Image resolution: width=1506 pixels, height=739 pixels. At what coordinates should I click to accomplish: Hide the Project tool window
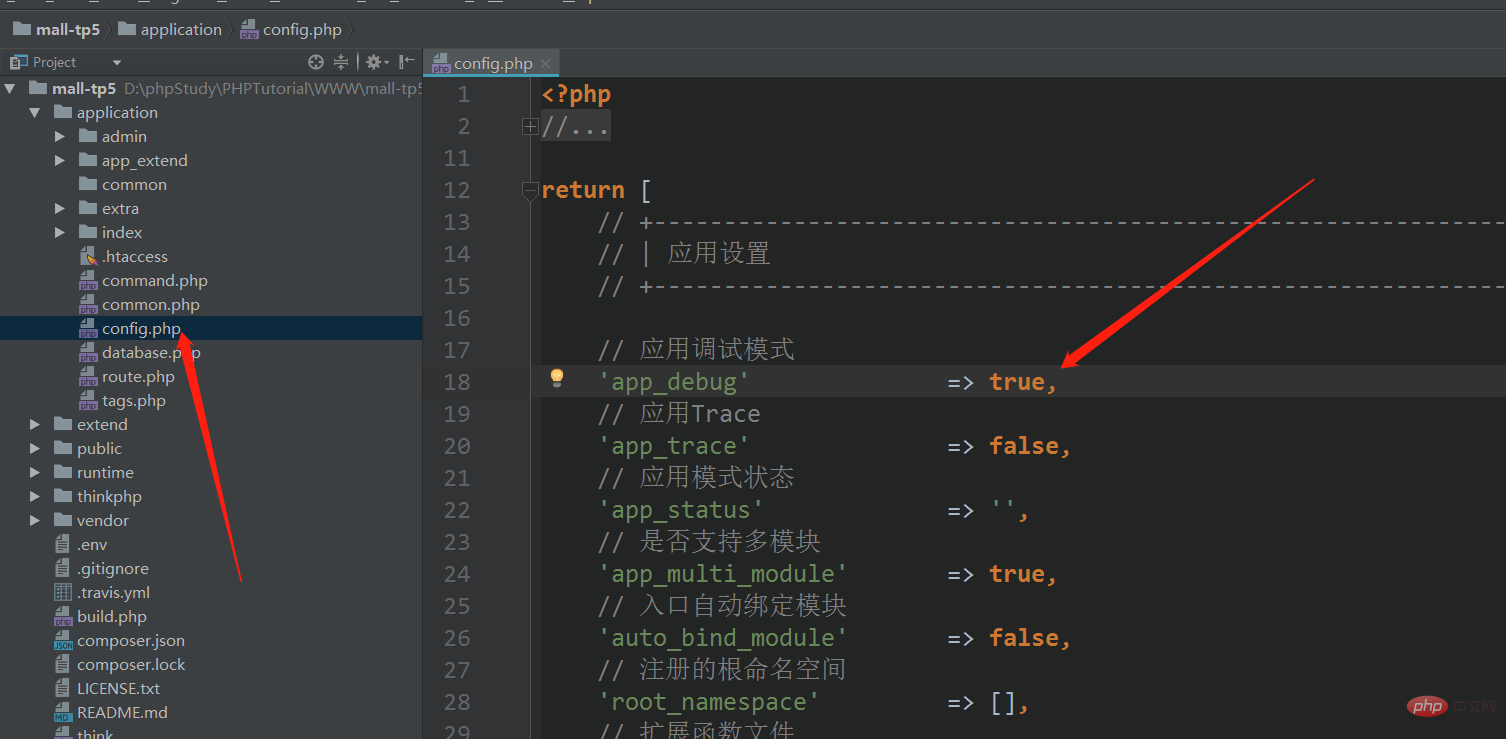[406, 62]
